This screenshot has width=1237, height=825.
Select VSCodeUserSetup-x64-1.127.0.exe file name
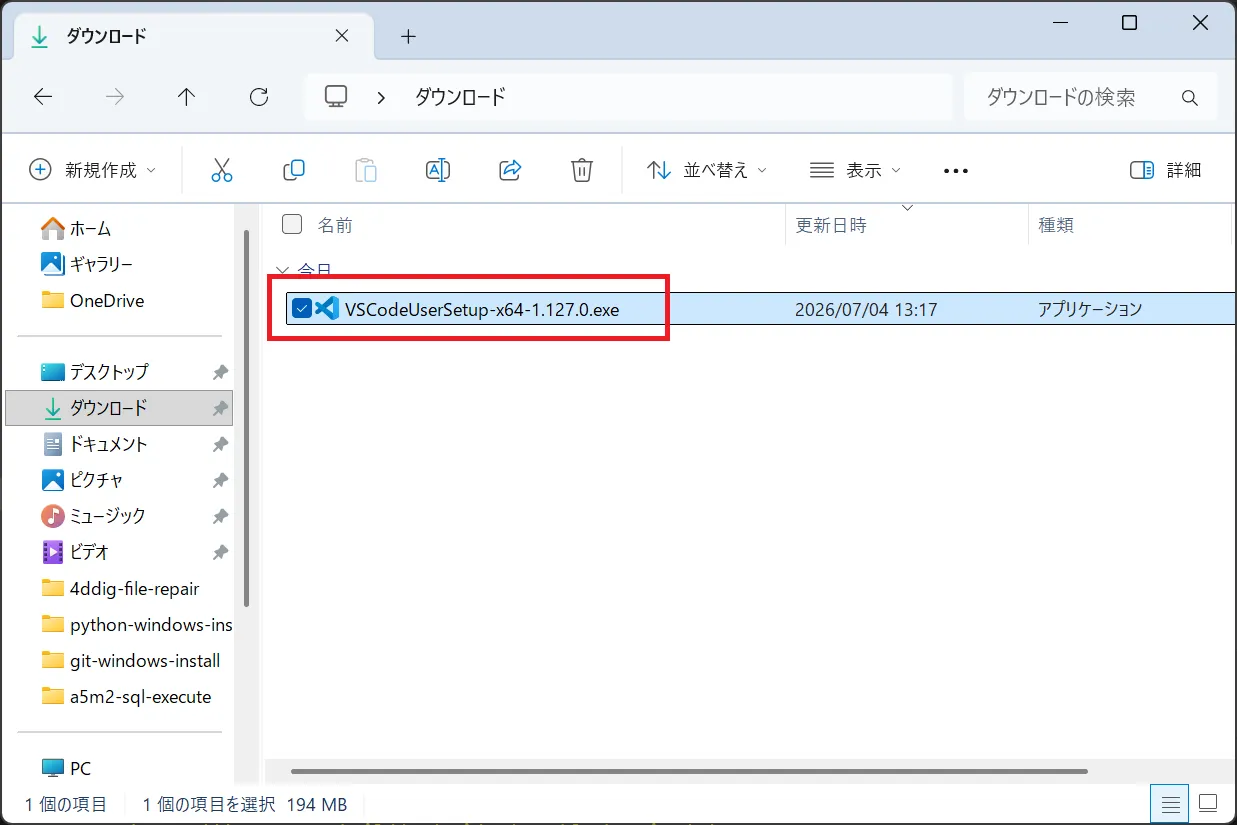pyautogui.click(x=482, y=310)
